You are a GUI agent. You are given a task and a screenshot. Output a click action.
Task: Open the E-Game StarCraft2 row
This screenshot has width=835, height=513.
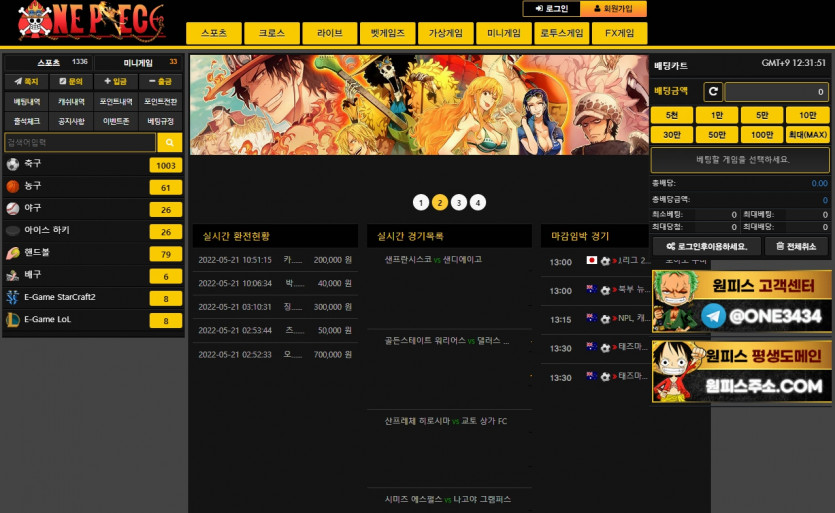tap(94, 298)
